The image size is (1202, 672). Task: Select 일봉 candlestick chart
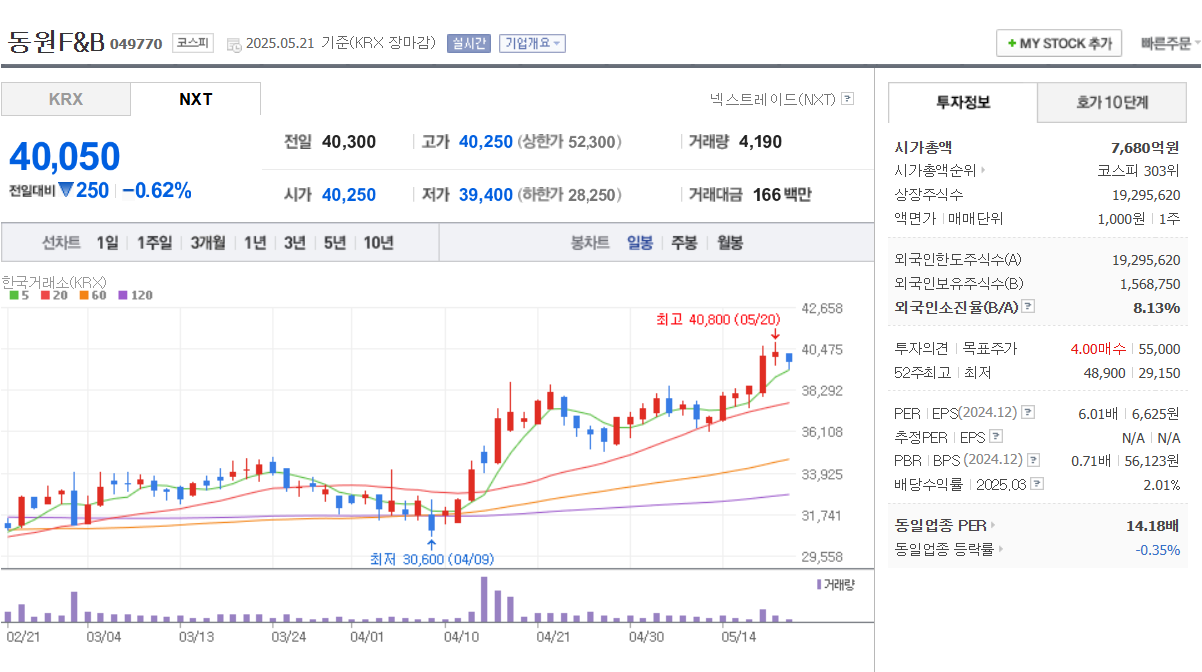pyautogui.click(x=640, y=243)
